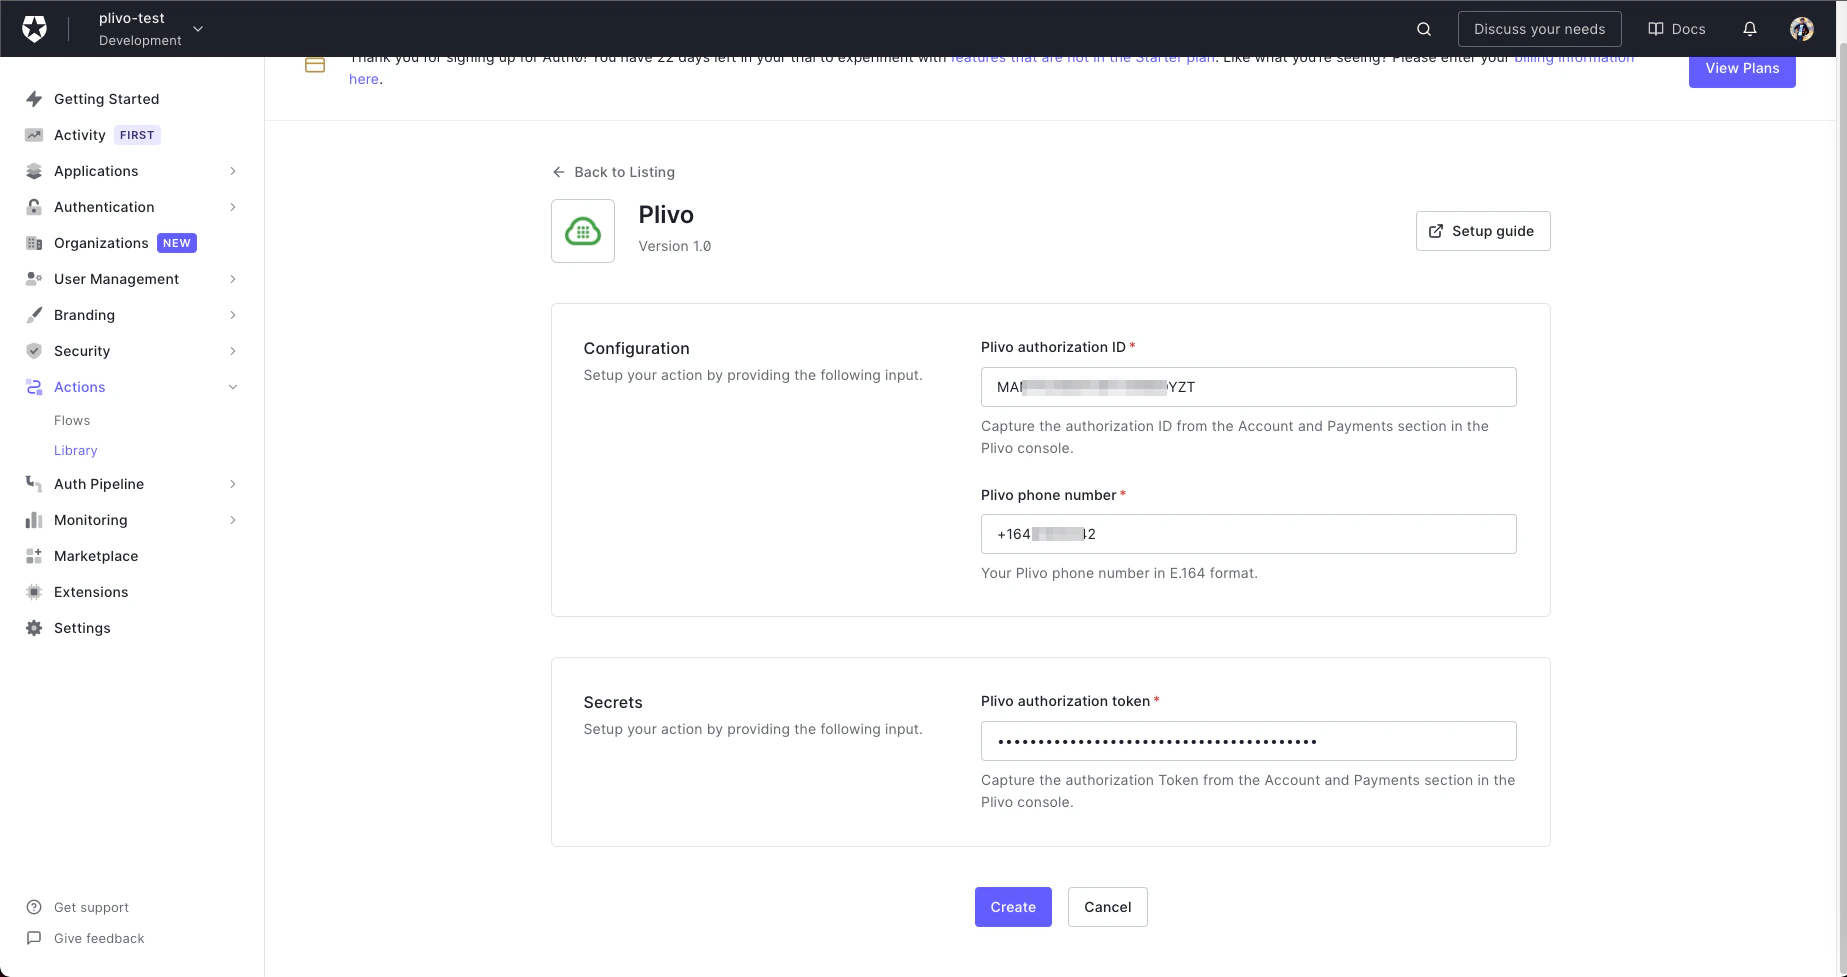Open the Getting Started page

click(x=107, y=99)
